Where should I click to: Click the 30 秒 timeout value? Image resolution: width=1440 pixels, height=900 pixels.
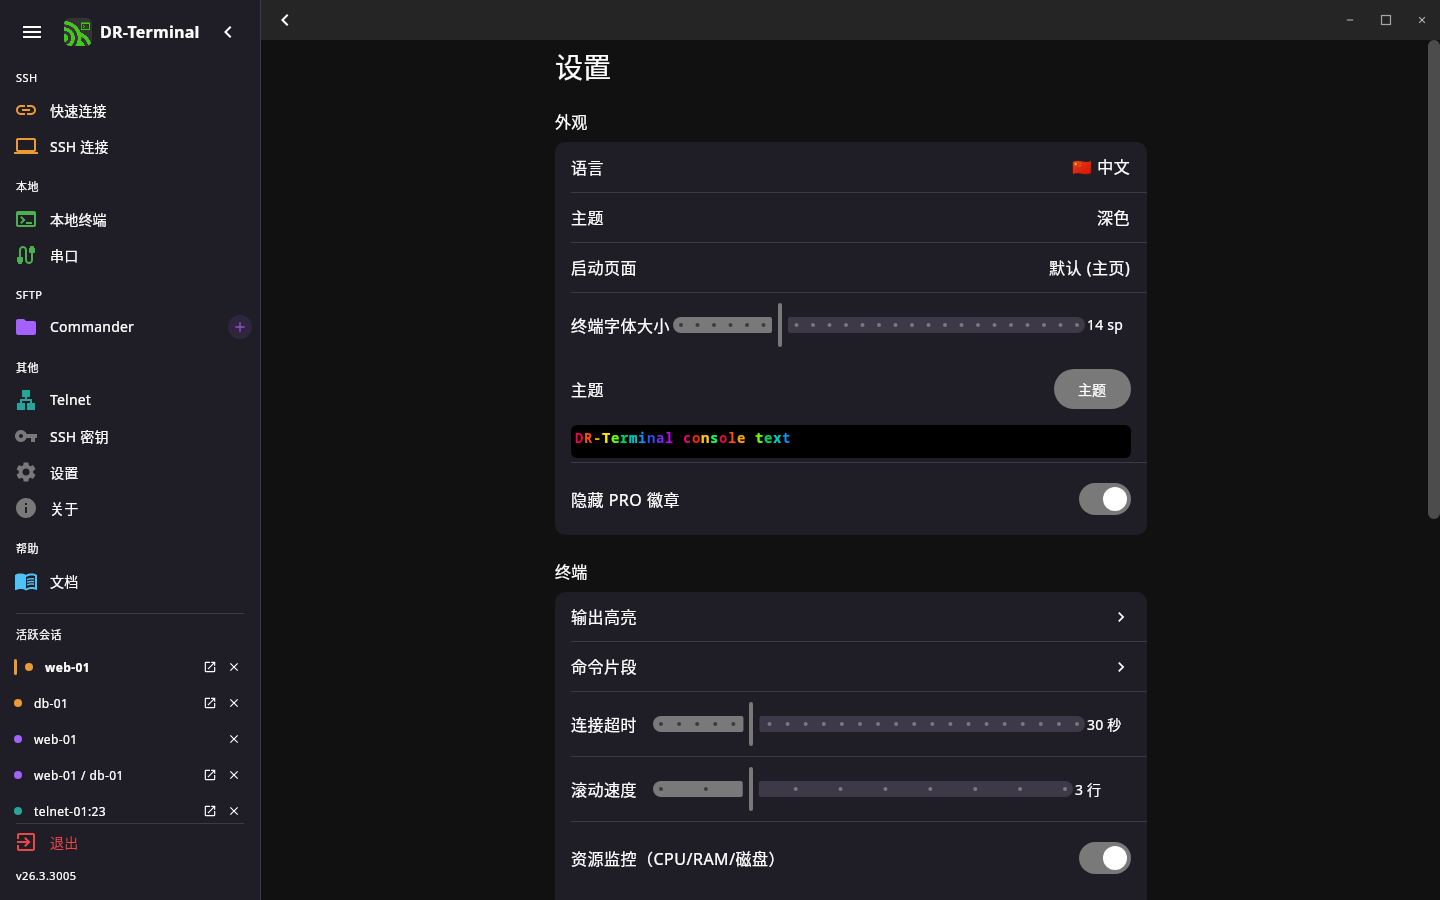tap(1104, 725)
